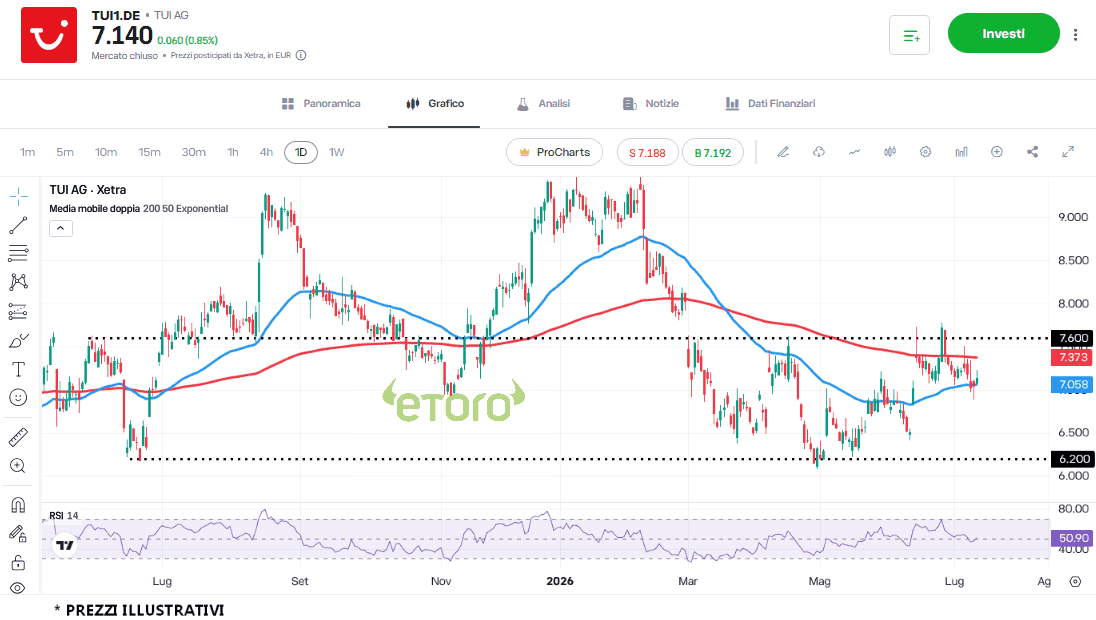Click the 7.600 price level marker
Screen dimensions: 1096x620
point(1073,338)
